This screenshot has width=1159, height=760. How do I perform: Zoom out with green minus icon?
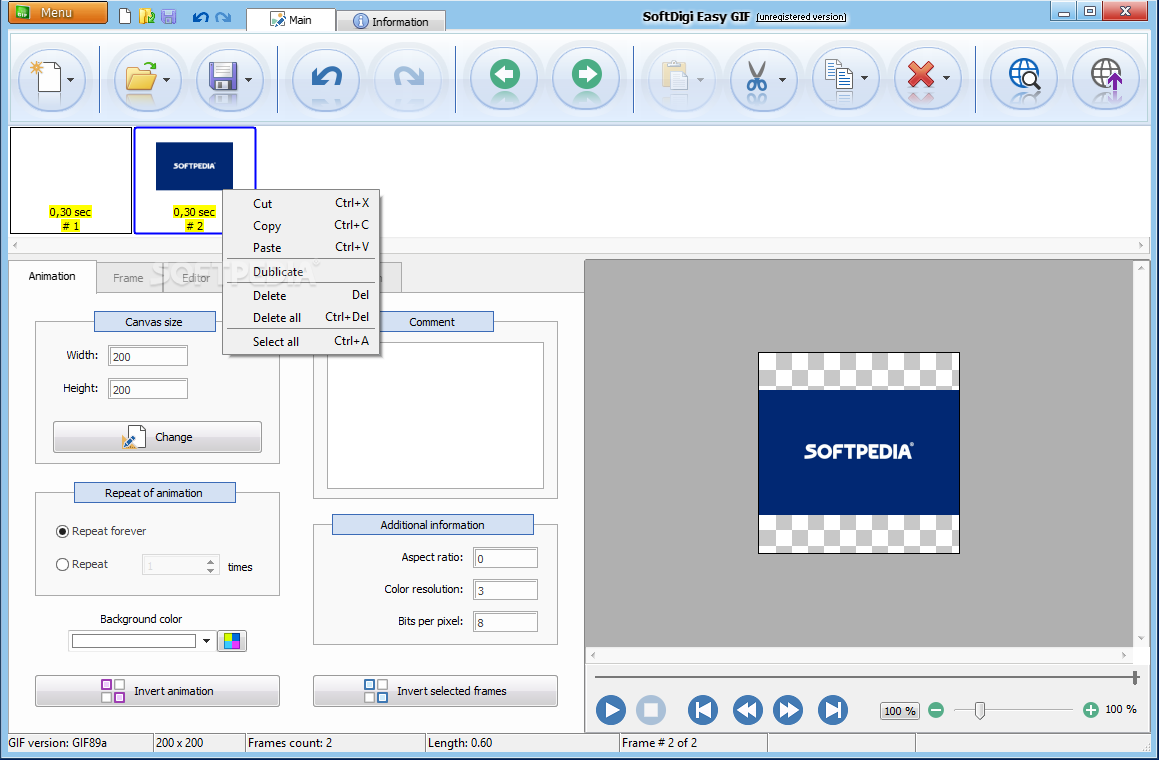click(x=936, y=710)
